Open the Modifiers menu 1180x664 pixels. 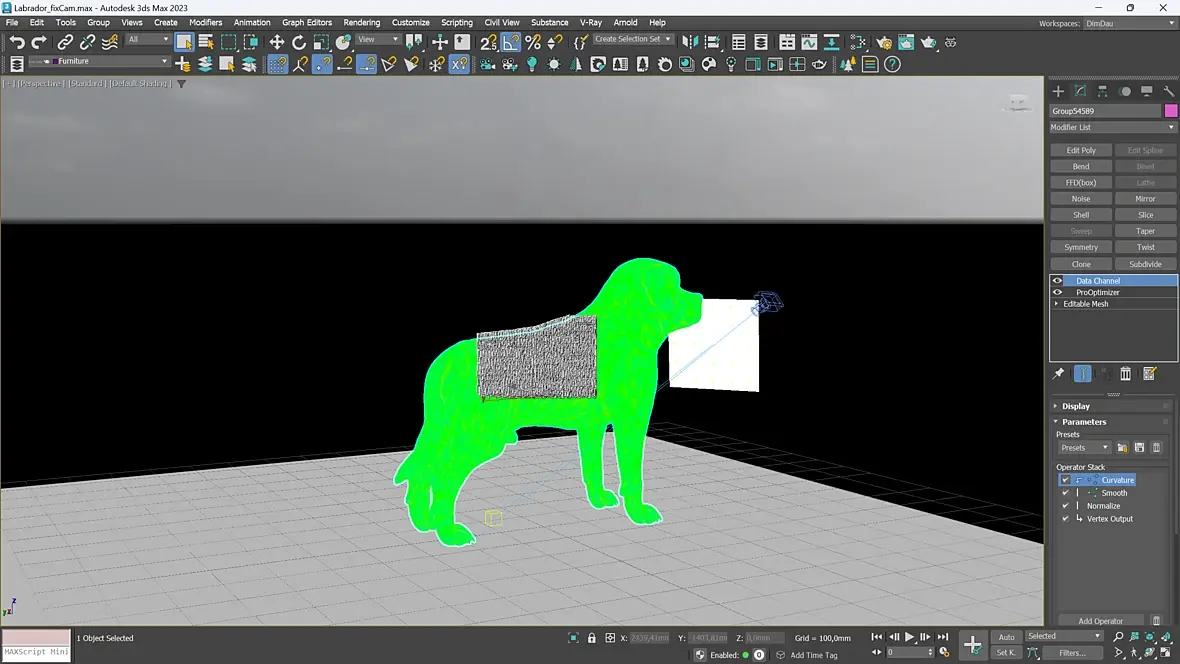pos(205,23)
